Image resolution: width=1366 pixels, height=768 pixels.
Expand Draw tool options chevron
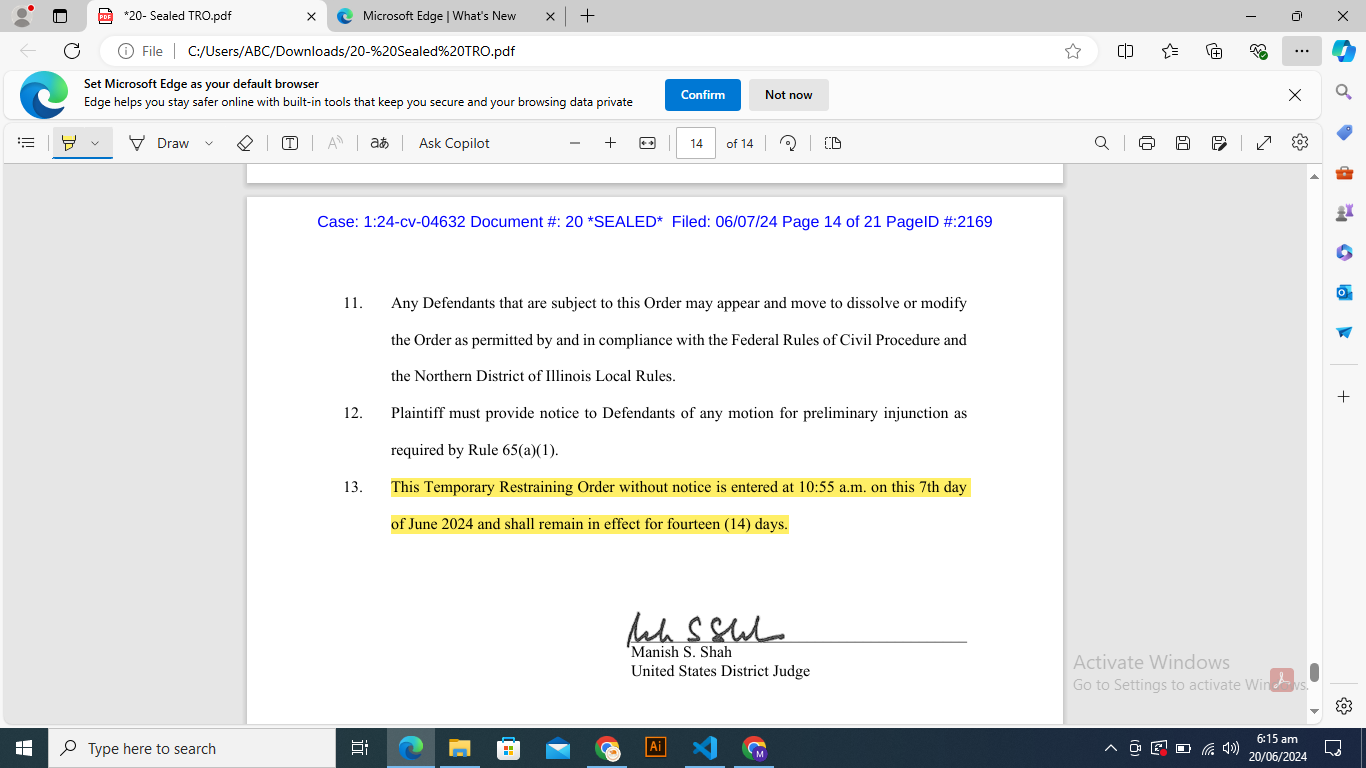click(x=209, y=143)
